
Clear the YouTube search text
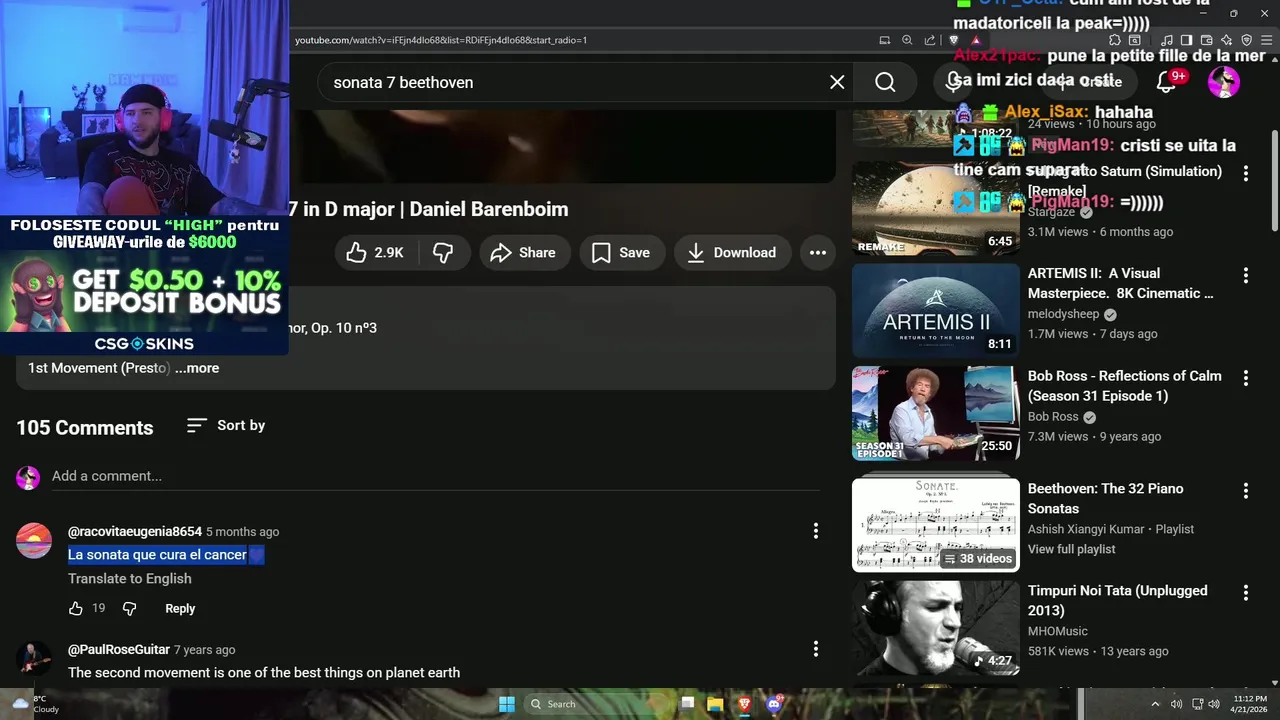[x=837, y=82]
